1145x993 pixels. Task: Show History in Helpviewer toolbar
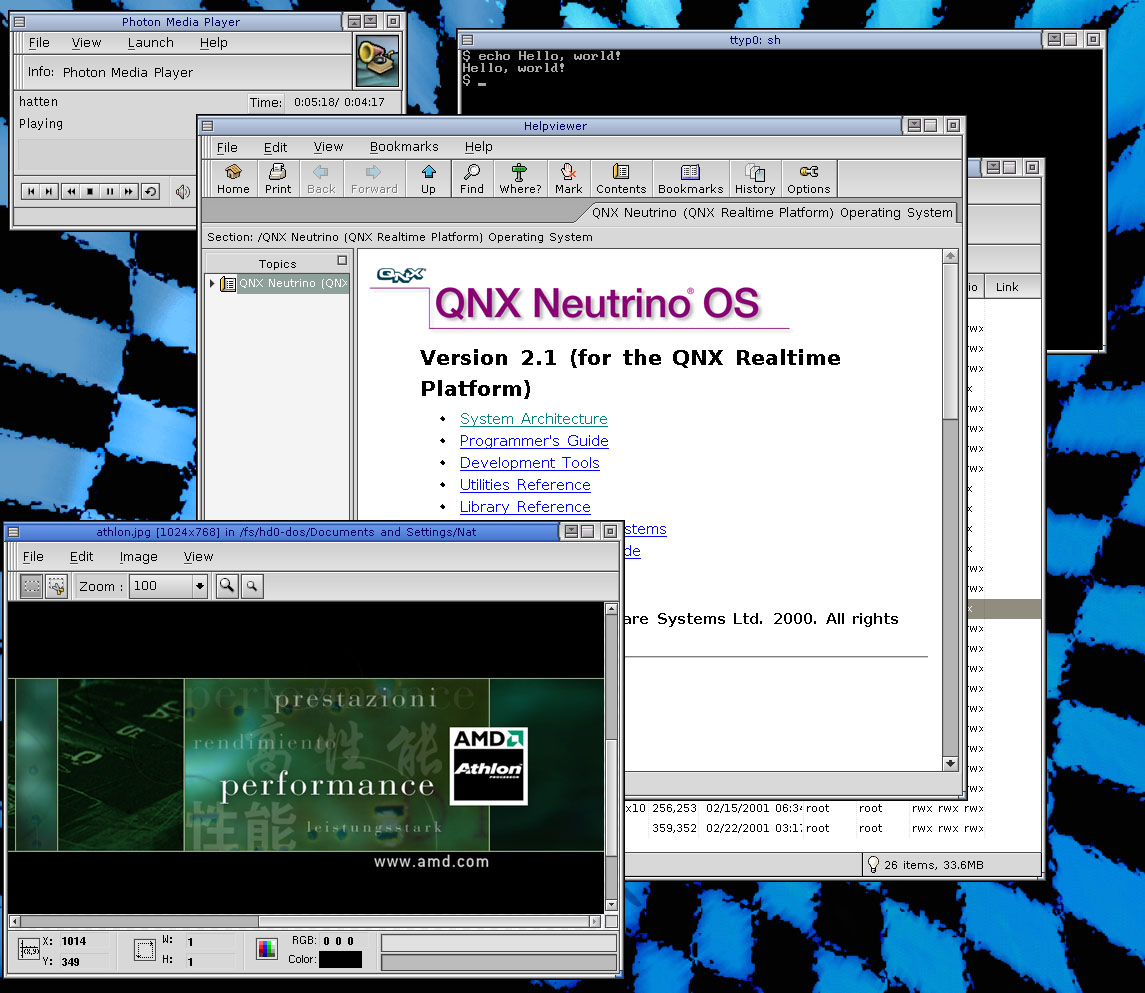(754, 179)
